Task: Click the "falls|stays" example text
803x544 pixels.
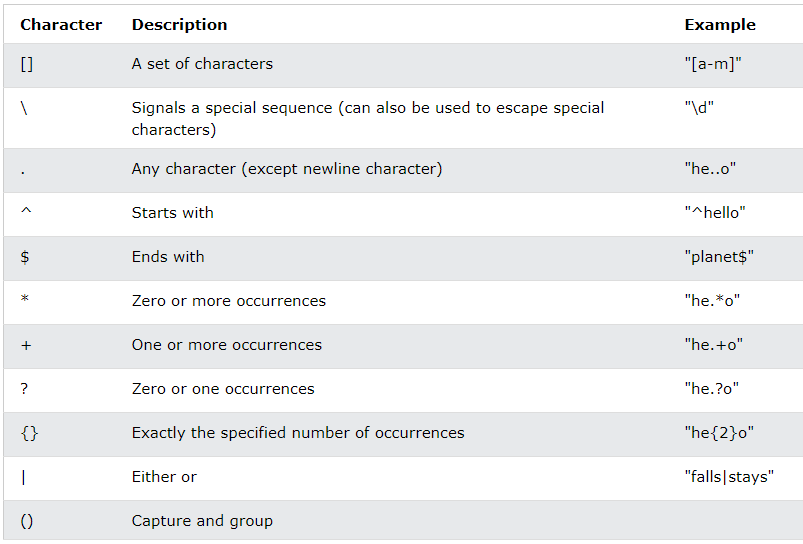Action: (729, 477)
